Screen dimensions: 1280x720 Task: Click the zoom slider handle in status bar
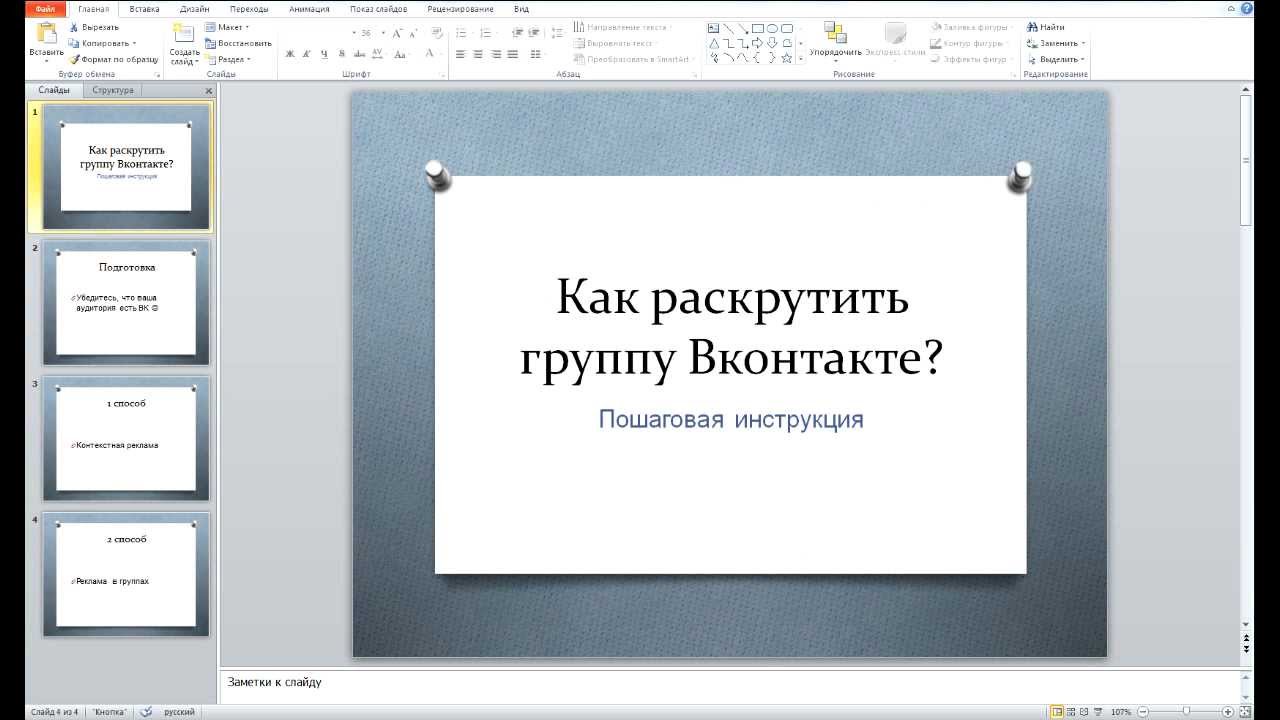[1186, 711]
